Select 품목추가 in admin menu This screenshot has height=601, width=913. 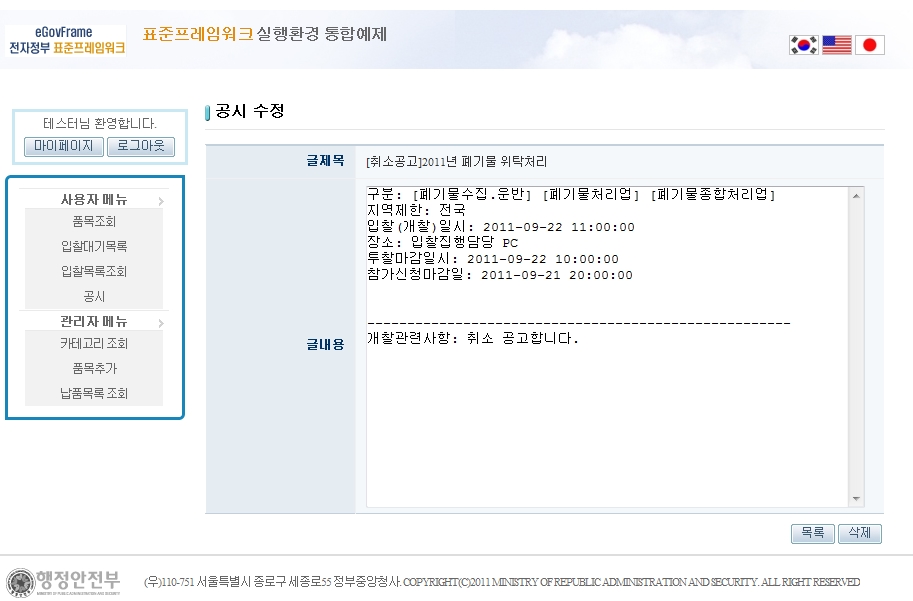click(94, 369)
